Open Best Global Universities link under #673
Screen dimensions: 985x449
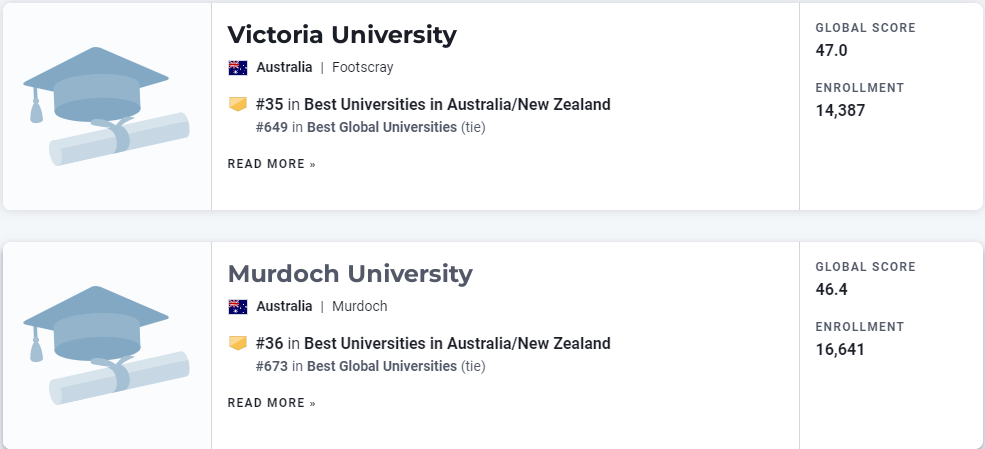(x=382, y=366)
